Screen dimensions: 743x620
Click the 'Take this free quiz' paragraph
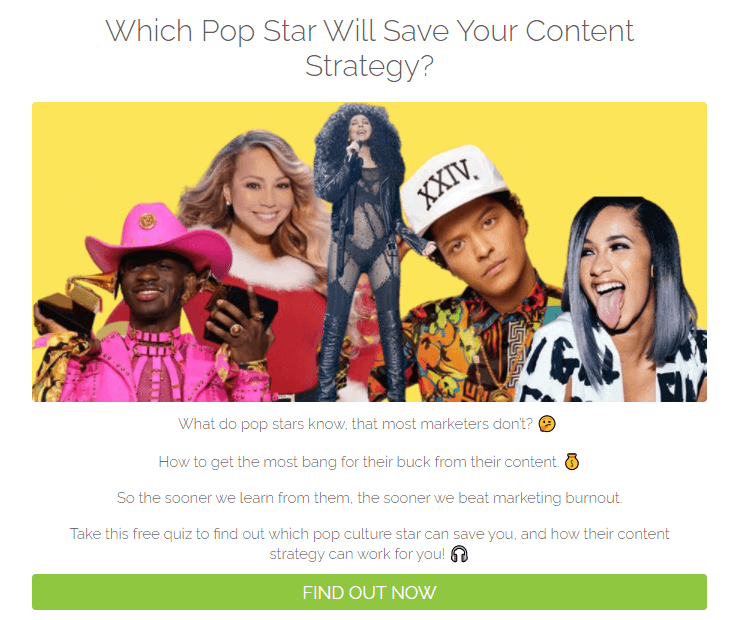[x=369, y=544]
